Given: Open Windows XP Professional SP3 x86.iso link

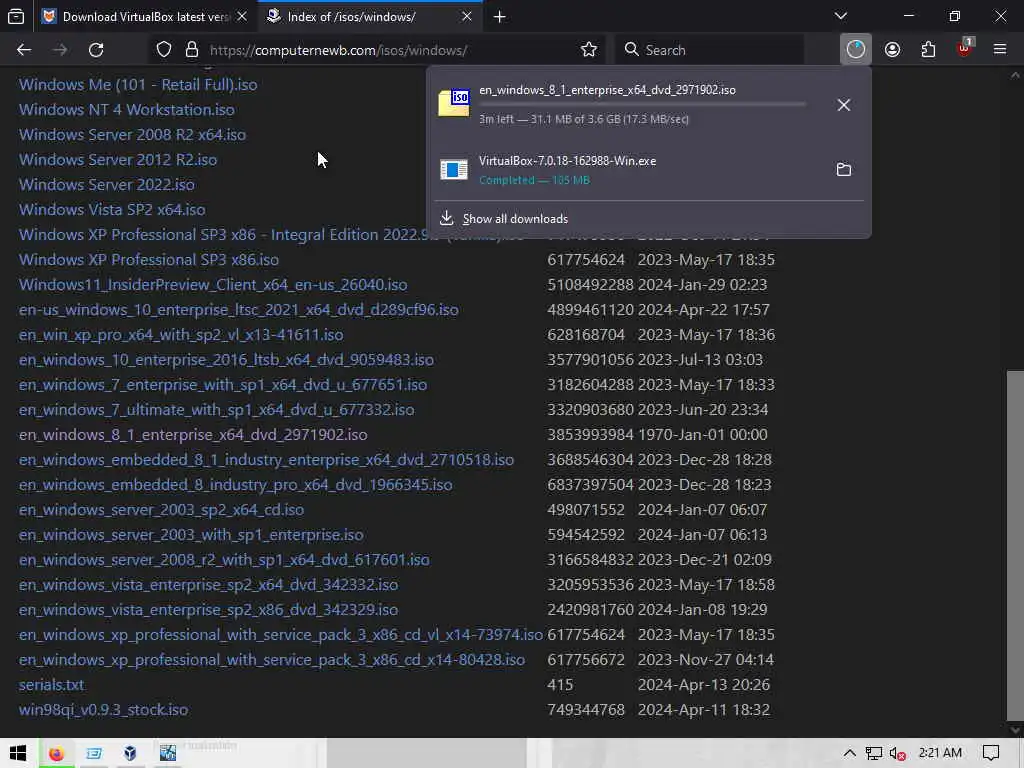Looking at the screenshot, I should tap(149, 259).
